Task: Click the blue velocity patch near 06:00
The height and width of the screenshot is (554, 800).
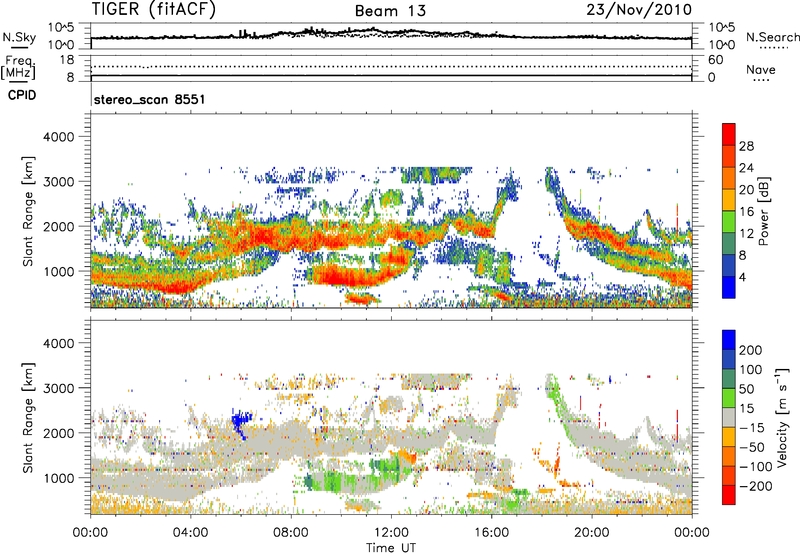Action: 241,423
